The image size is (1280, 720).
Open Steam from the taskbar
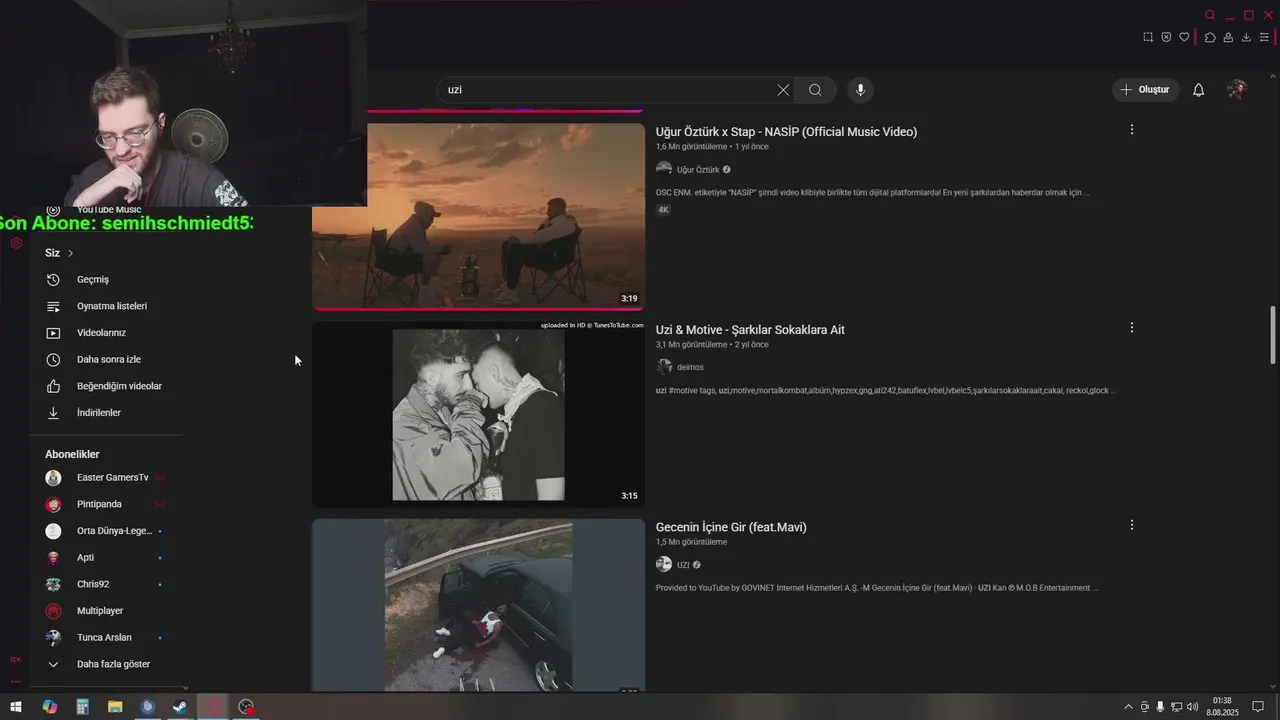point(180,707)
